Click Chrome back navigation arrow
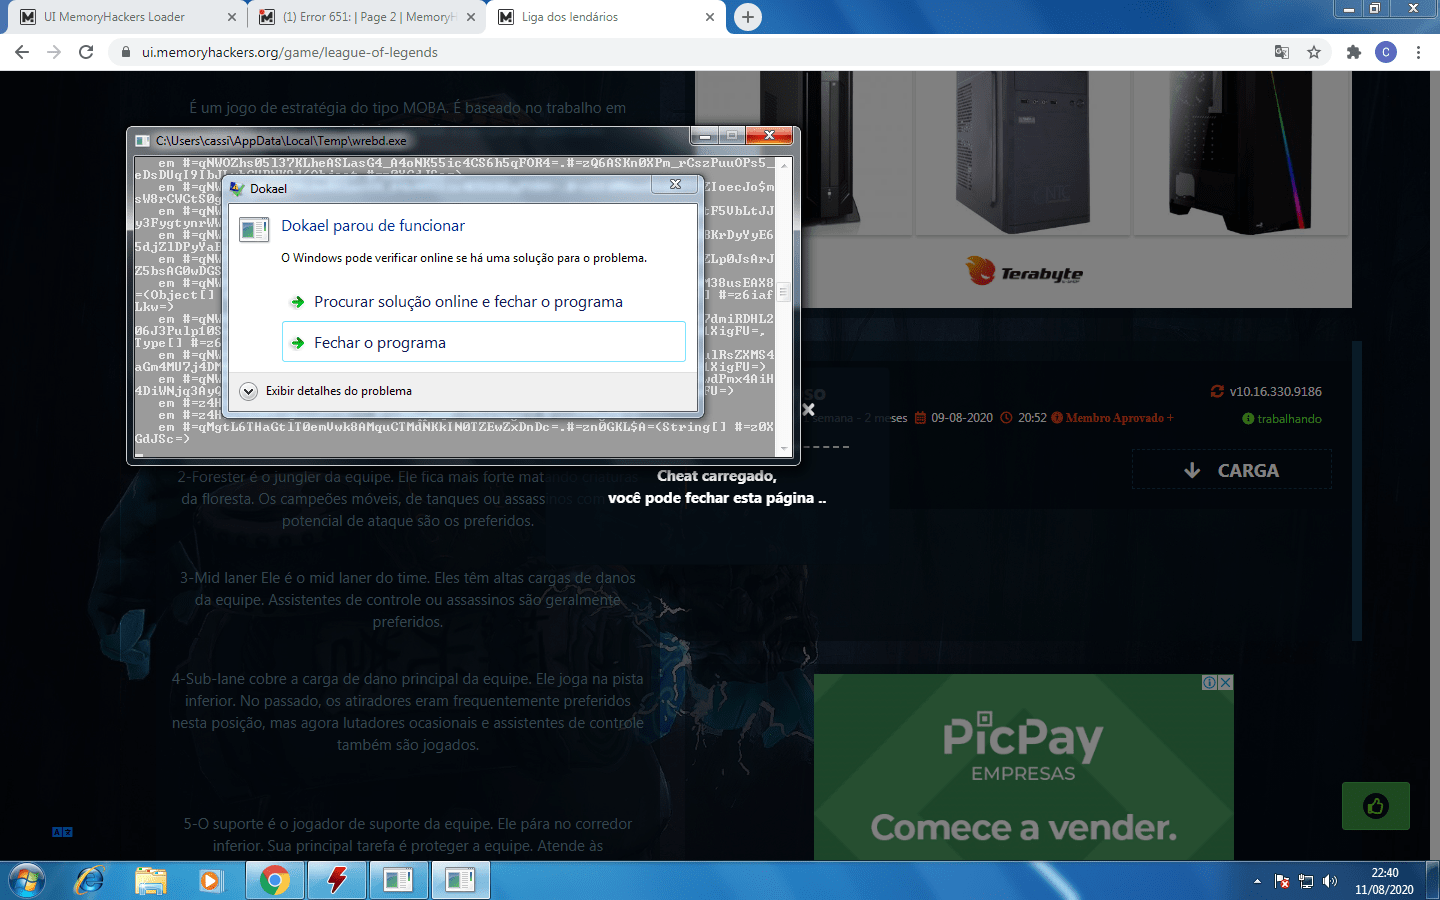This screenshot has width=1440, height=900. (x=22, y=52)
